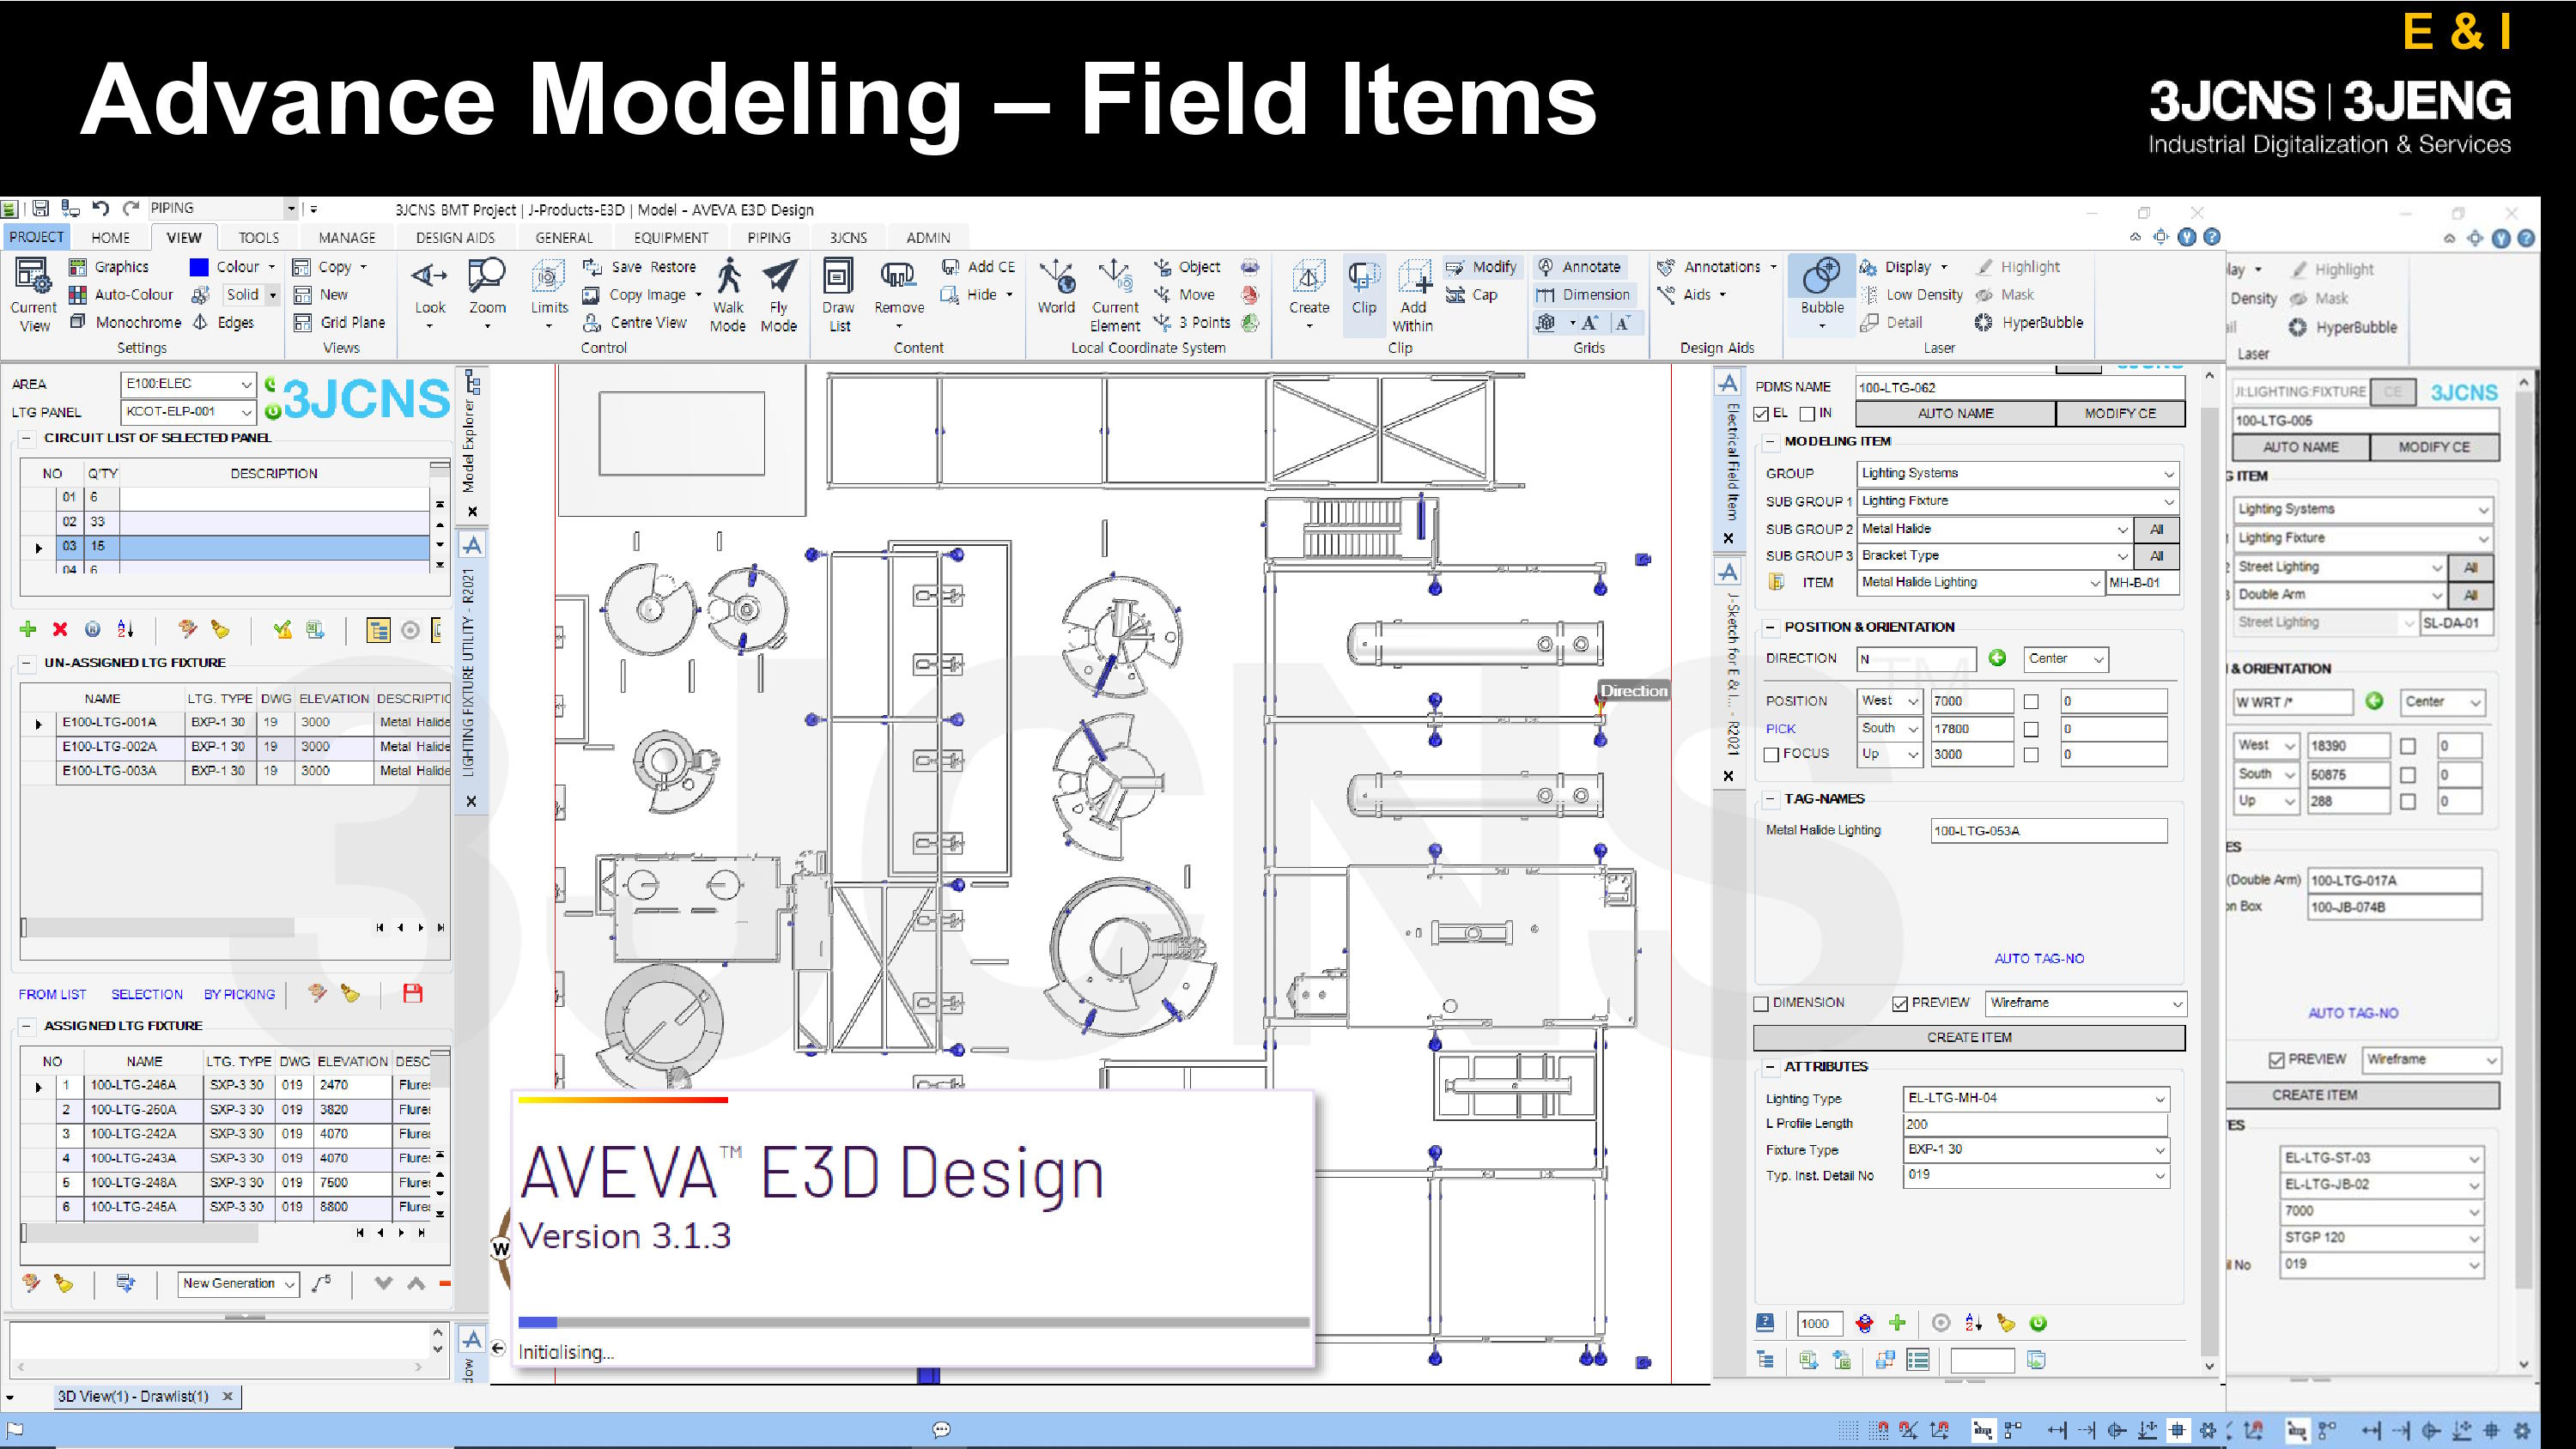Add circuit with green plus icon
Viewport: 2576px width, 1449px height.
coord(28,629)
